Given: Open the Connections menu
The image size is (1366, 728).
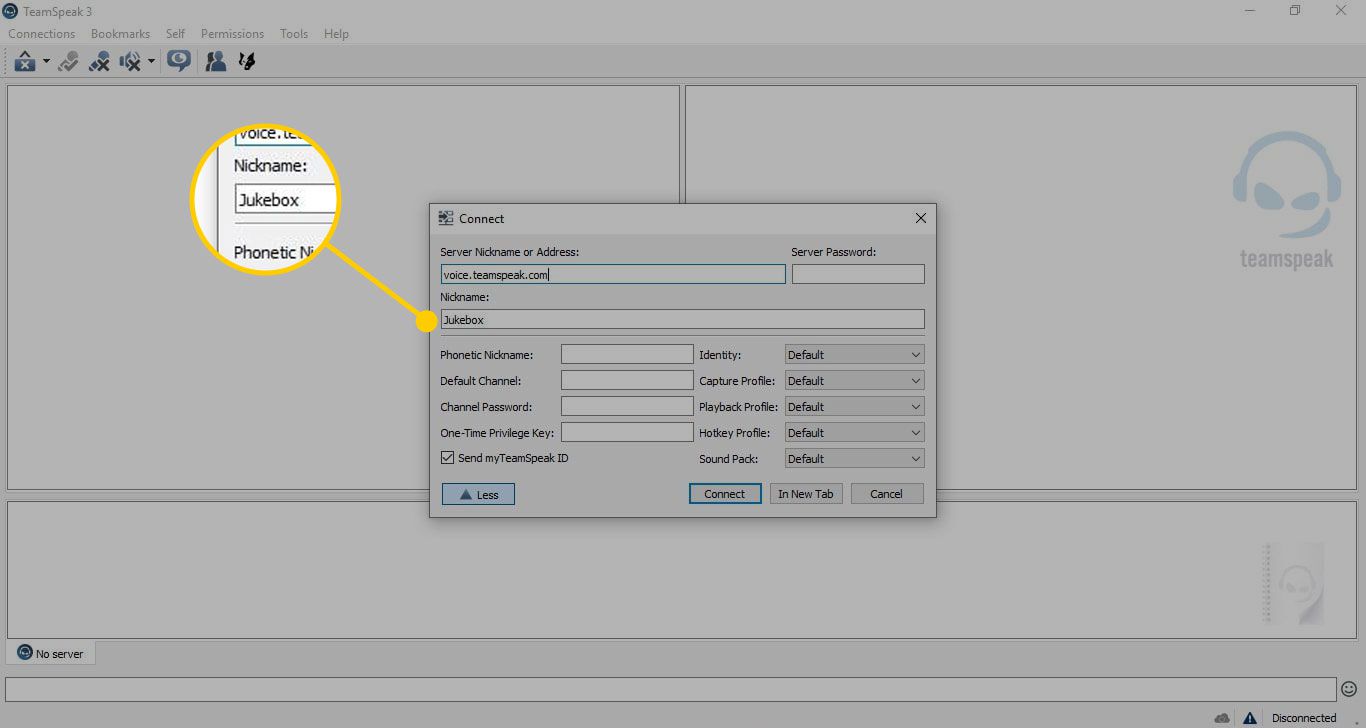Looking at the screenshot, I should 42,34.
